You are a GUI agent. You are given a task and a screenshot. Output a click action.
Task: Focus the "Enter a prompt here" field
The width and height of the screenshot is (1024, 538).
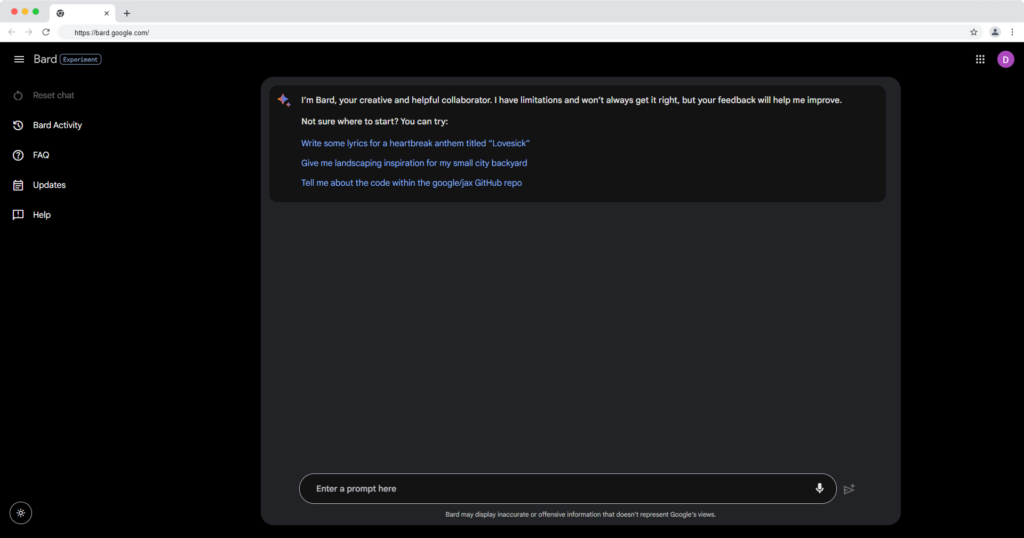[568, 488]
